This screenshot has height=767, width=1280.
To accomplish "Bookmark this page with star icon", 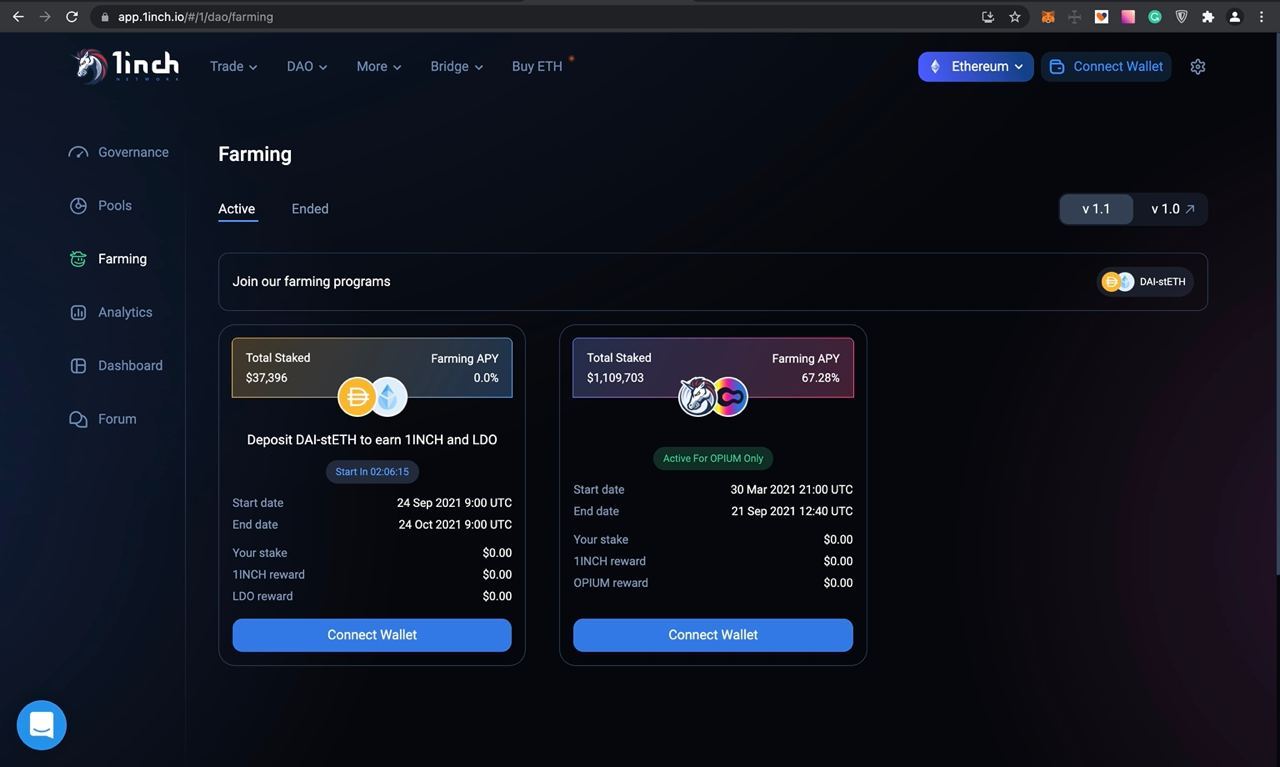I will pos(1015,17).
